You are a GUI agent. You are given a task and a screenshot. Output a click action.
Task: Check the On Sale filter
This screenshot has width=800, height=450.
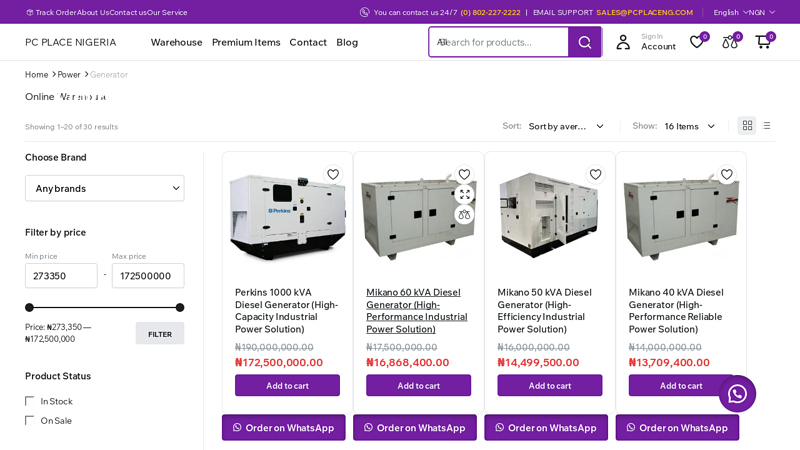click(30, 421)
